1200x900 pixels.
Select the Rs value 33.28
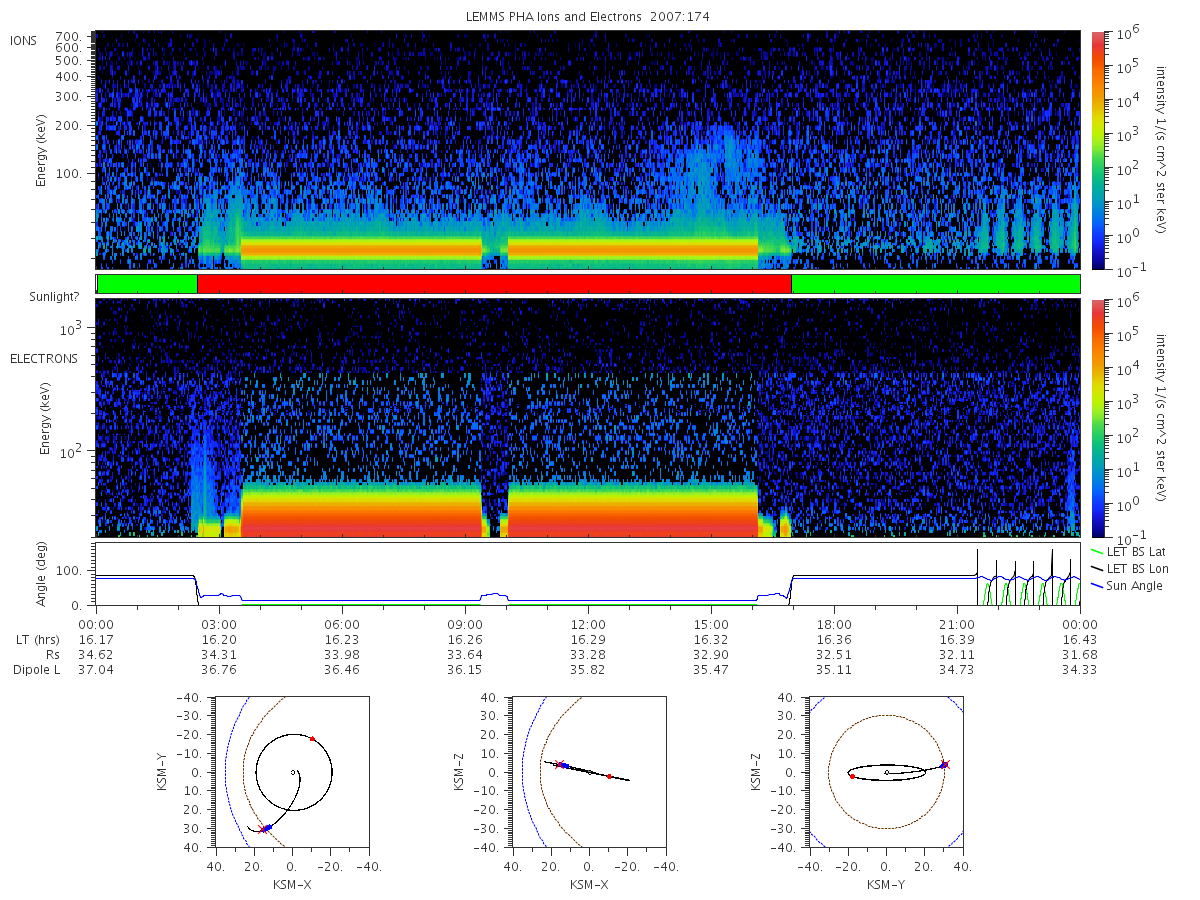coord(588,654)
